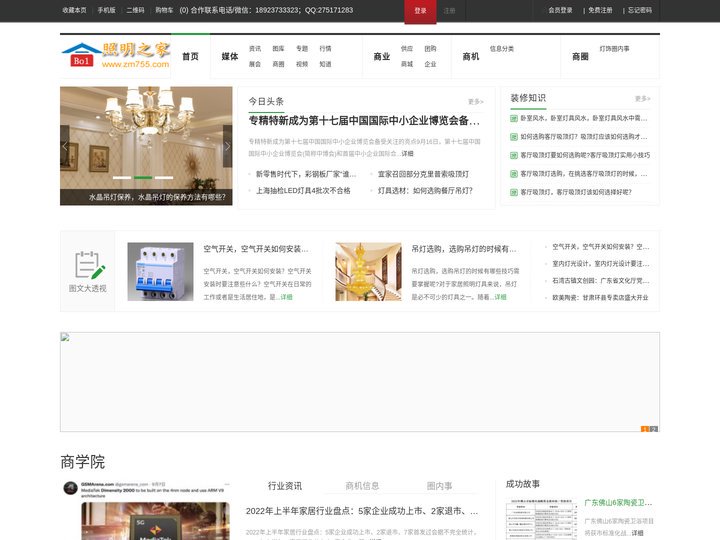This screenshot has width=720, height=540.
Task: Select the green middle carousel indicator
Action: [143, 177]
